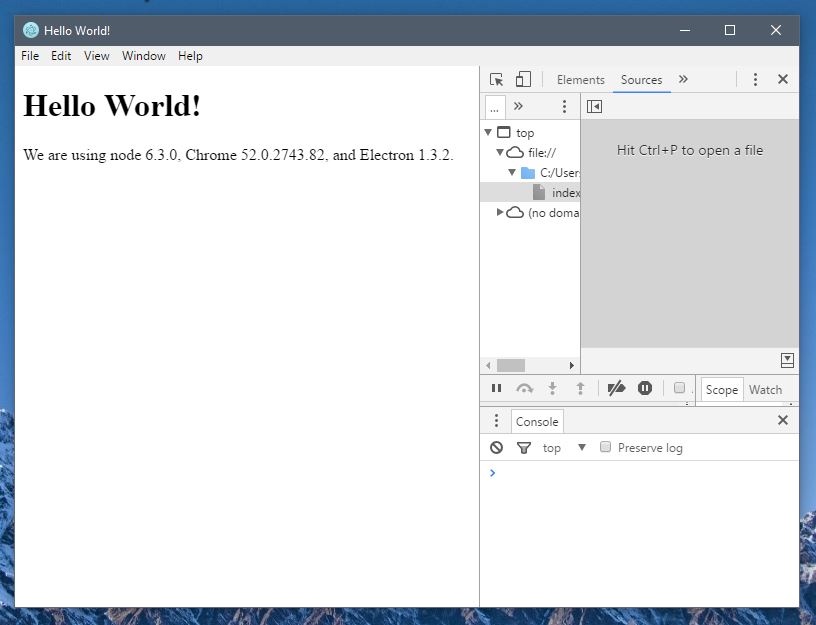Open the Scope debugger tab

click(x=722, y=390)
